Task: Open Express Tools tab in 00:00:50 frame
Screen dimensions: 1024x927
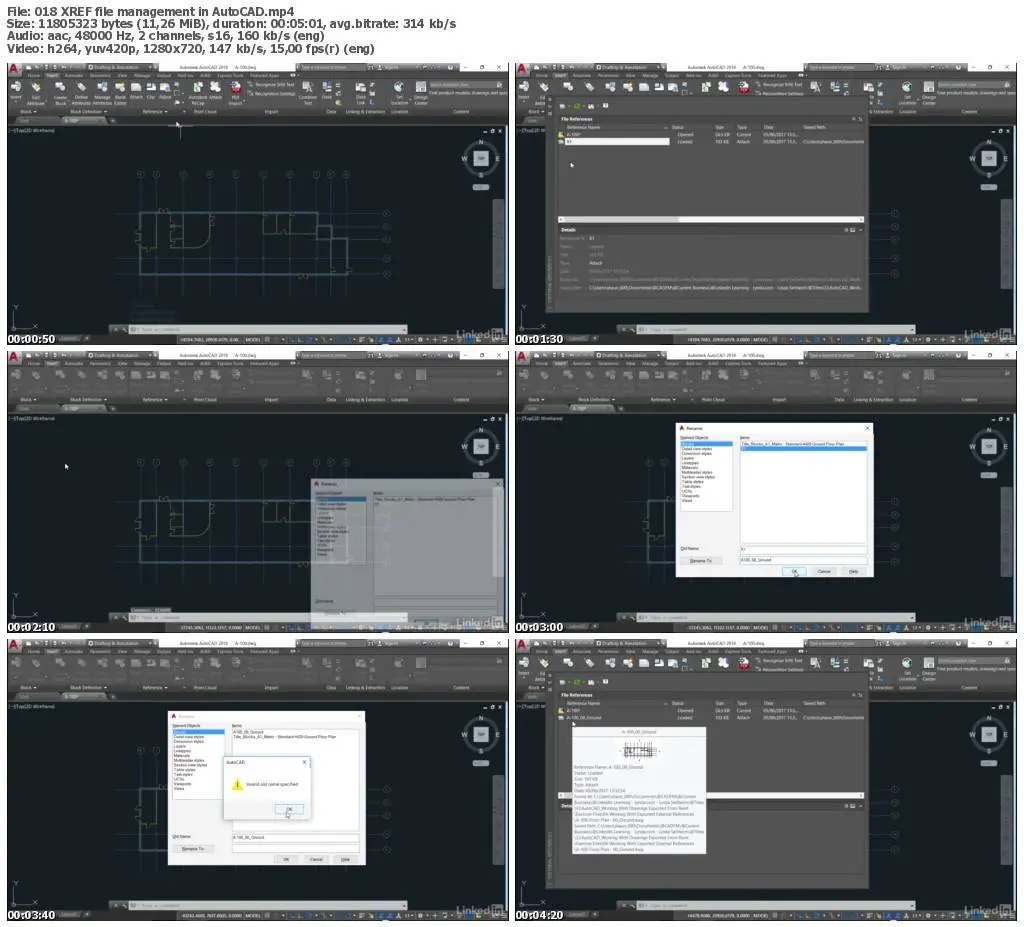Action: point(230,76)
